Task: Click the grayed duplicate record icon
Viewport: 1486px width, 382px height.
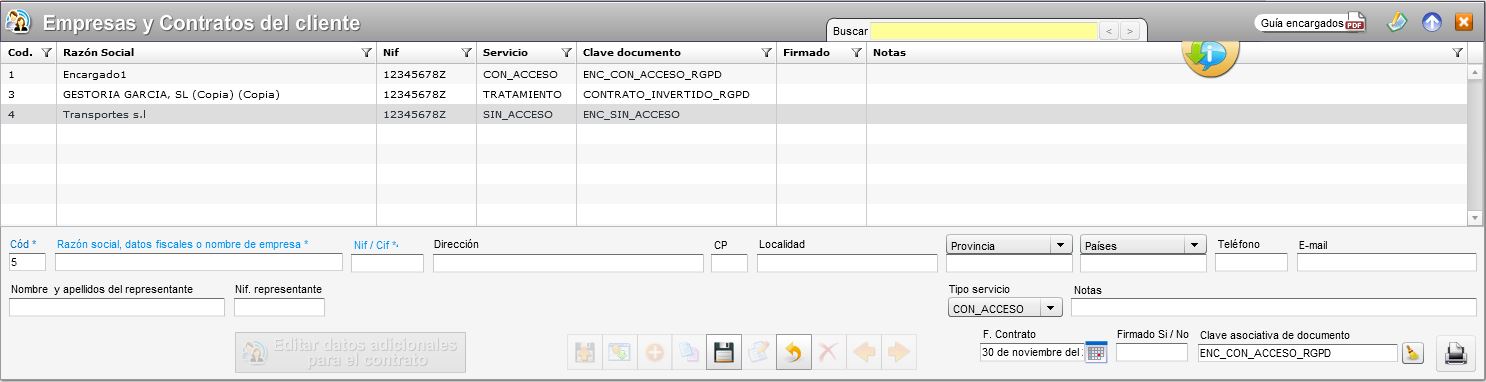Action: pos(689,352)
